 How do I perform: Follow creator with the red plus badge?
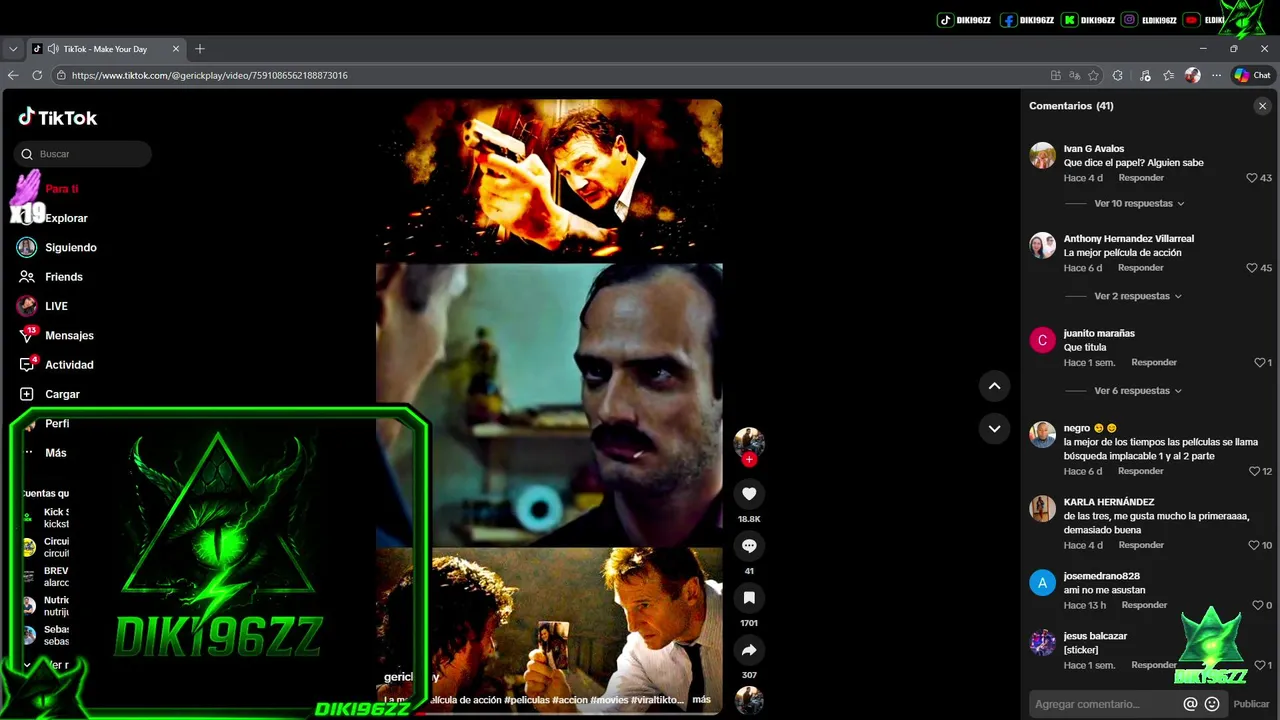point(749,459)
